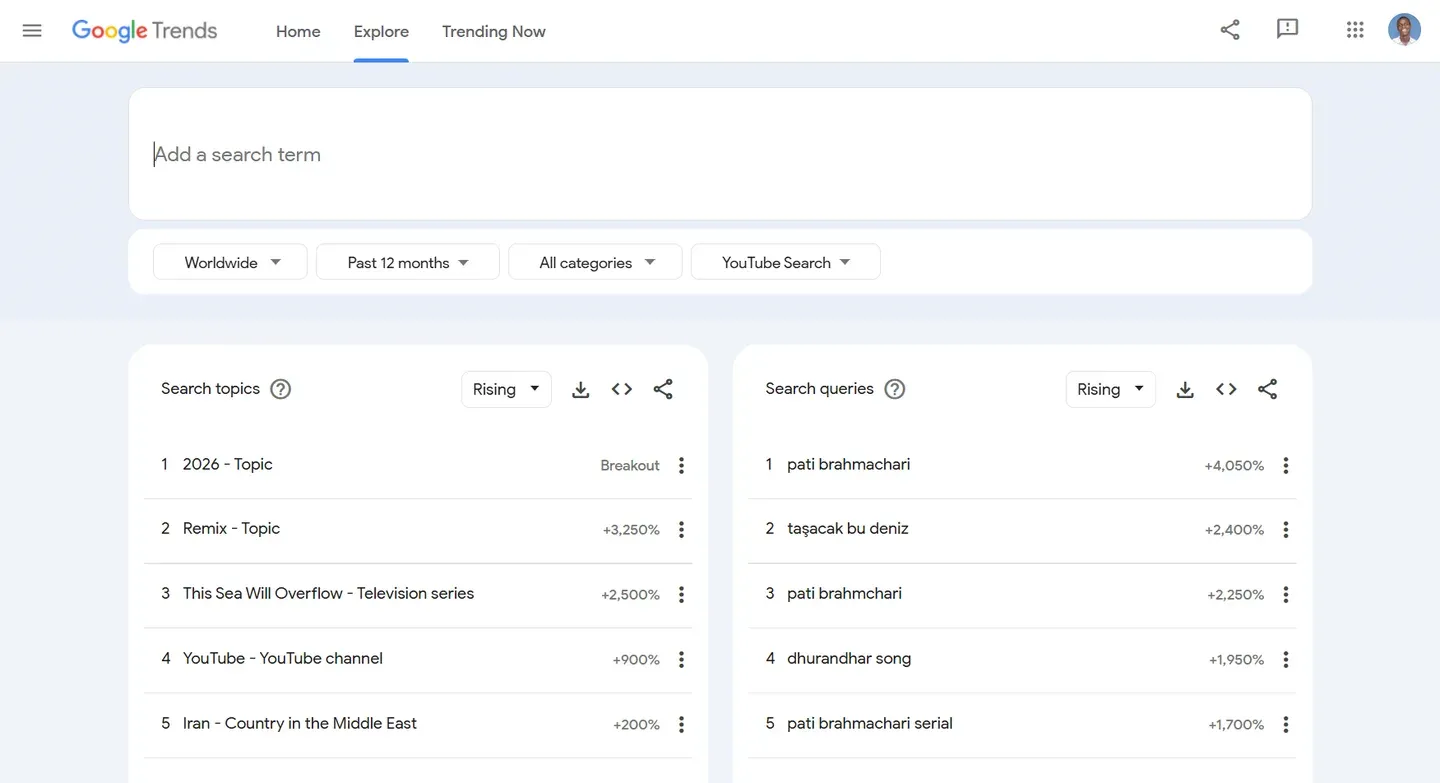The width and height of the screenshot is (1440, 783).
Task: Open the YouTube Search source dropdown
Action: pos(786,262)
